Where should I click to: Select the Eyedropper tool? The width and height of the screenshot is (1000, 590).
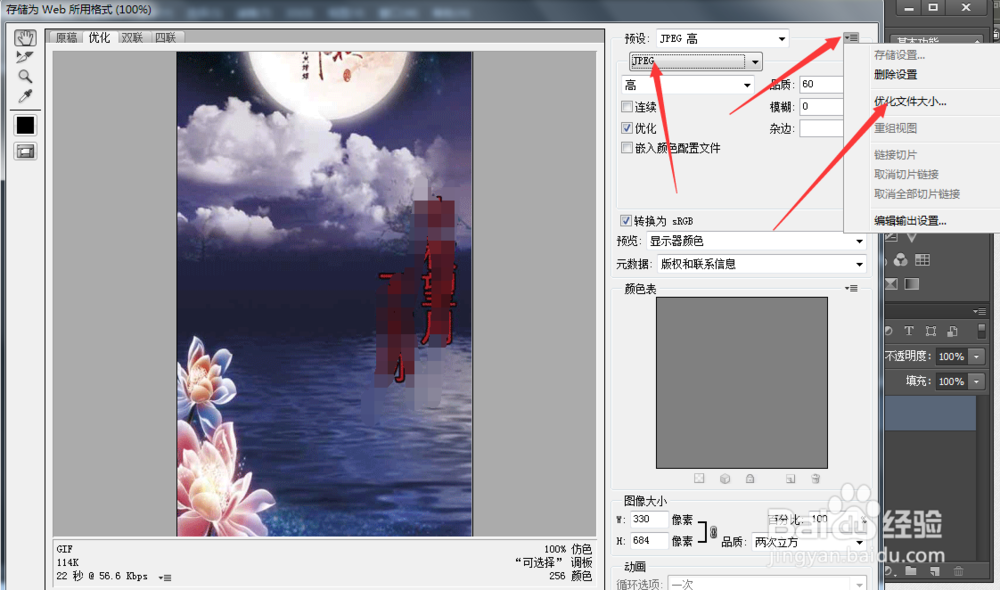point(24,96)
